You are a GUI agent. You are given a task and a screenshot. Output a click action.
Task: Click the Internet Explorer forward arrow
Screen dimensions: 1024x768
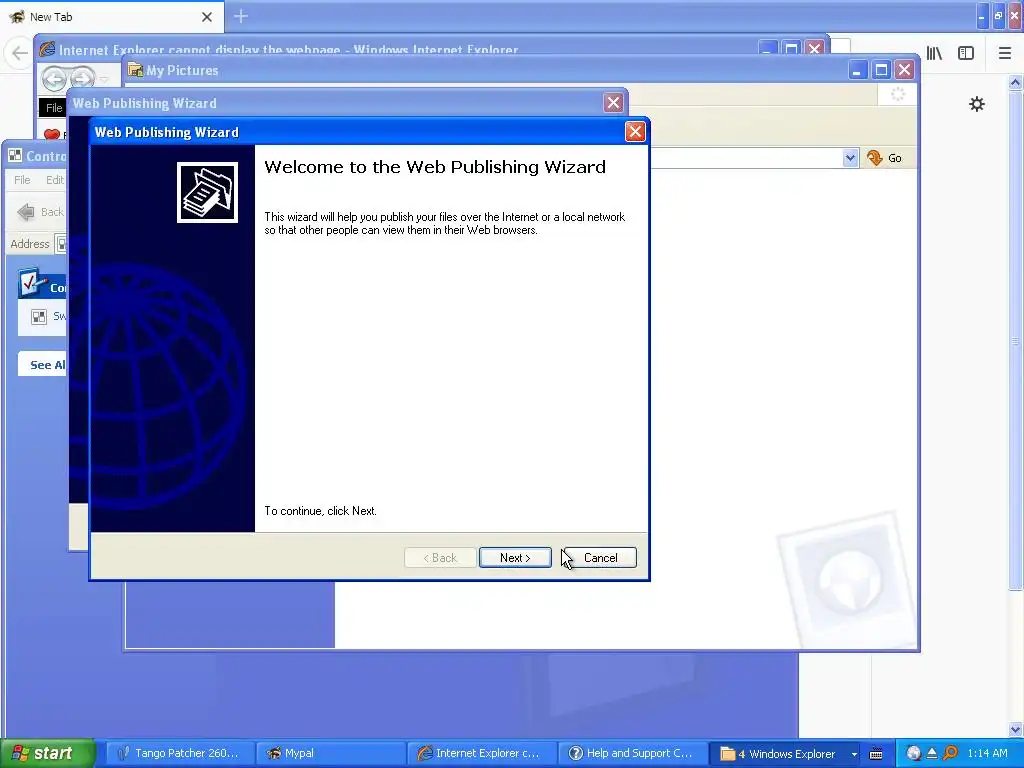click(82, 79)
